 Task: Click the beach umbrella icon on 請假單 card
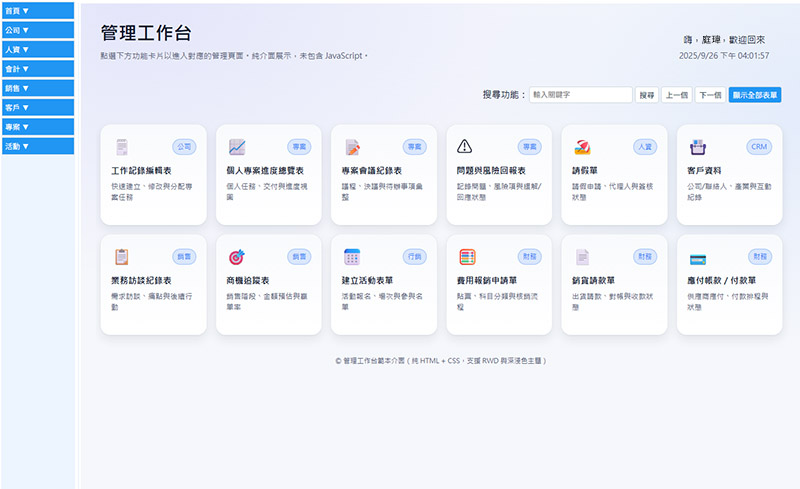coord(582,147)
